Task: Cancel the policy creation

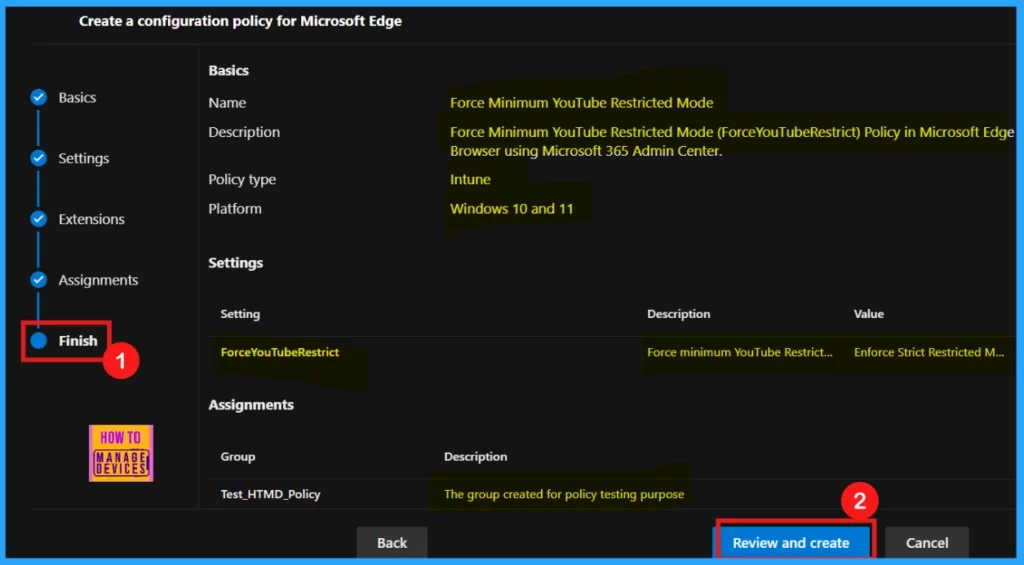Action: (x=927, y=543)
